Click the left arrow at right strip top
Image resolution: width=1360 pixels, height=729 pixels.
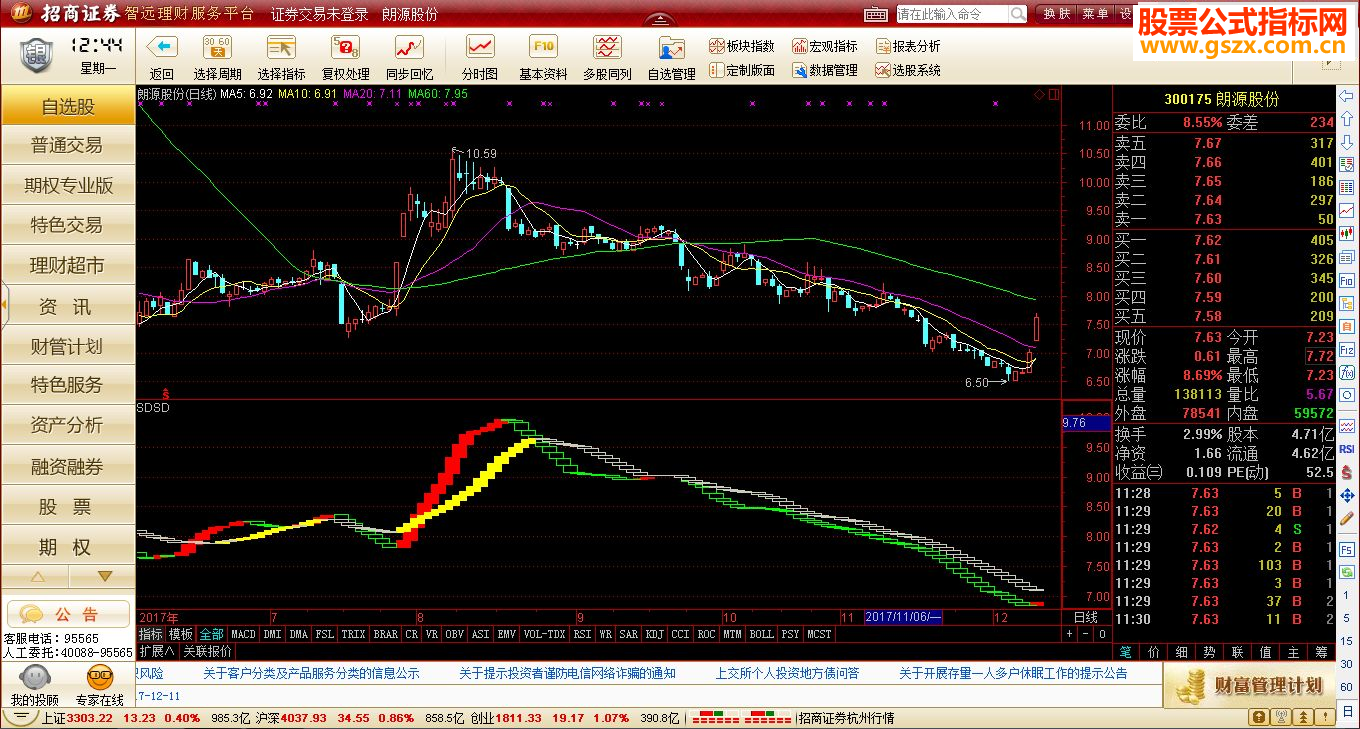coord(1348,95)
